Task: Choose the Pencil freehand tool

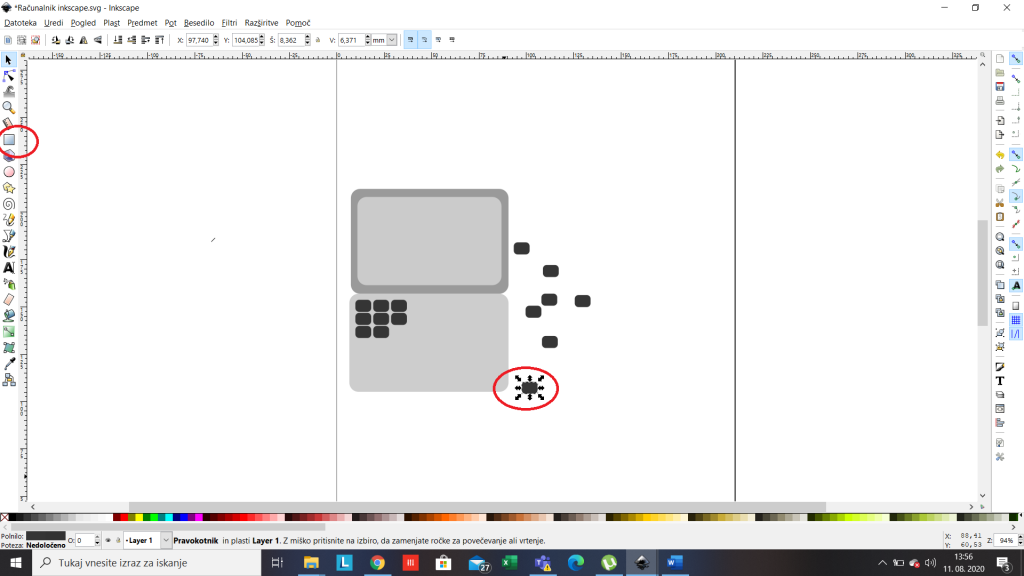Action: coord(9,220)
